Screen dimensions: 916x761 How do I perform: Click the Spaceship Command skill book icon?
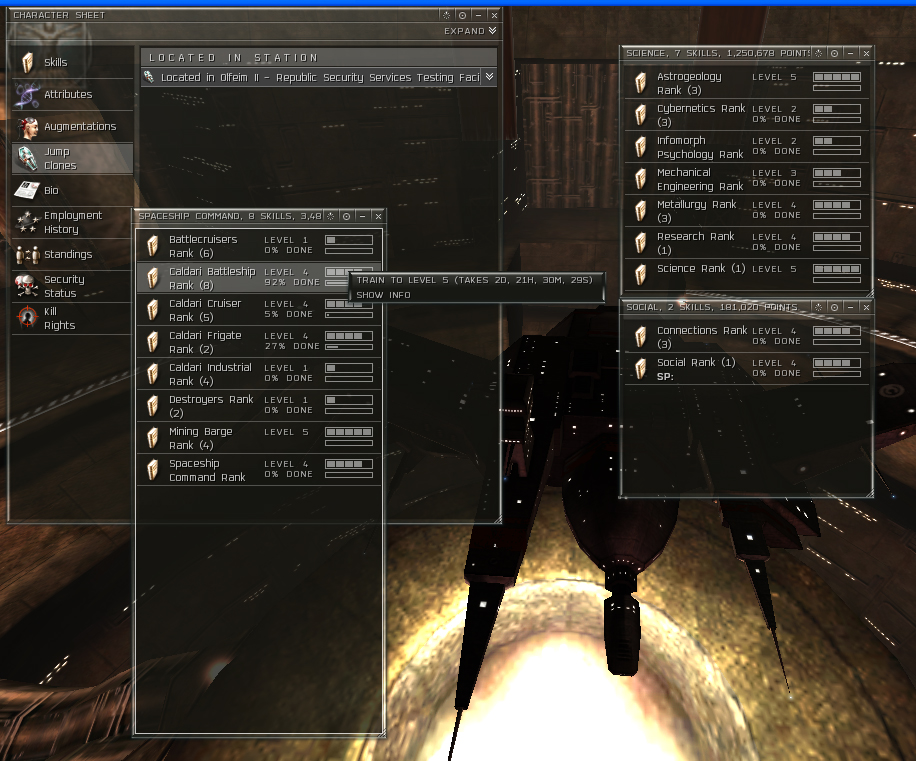pos(153,470)
